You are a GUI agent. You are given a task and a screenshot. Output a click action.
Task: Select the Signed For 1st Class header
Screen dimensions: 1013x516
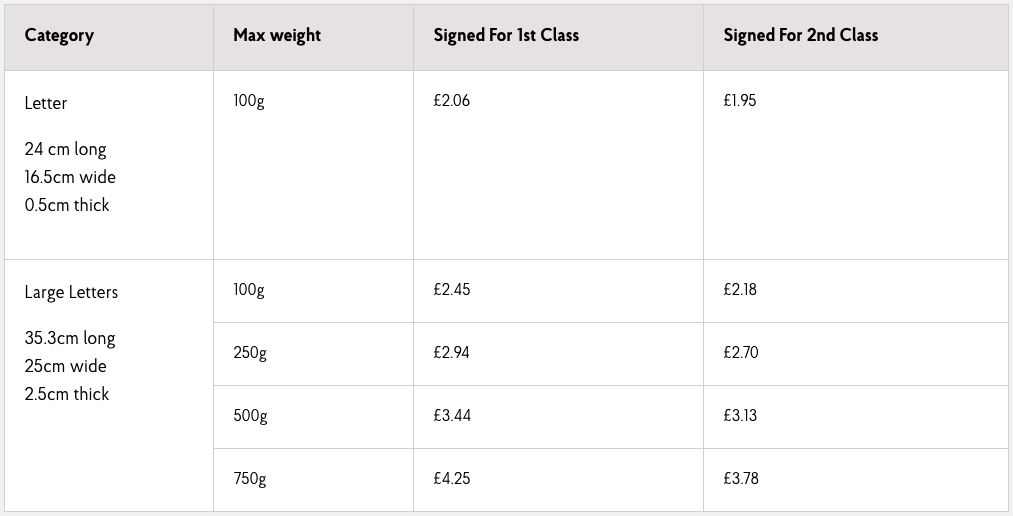point(506,35)
